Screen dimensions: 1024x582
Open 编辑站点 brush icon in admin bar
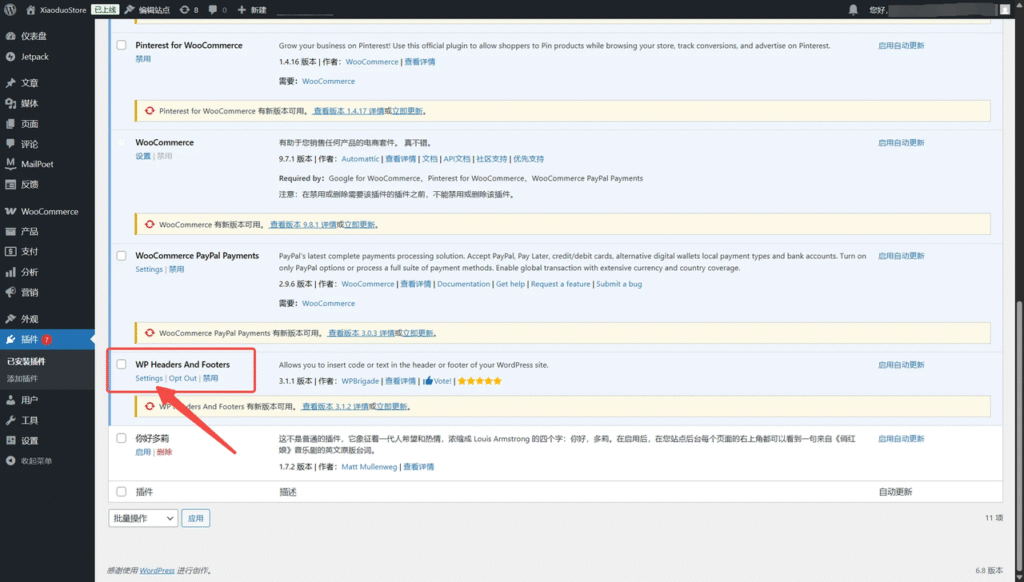[x=129, y=10]
